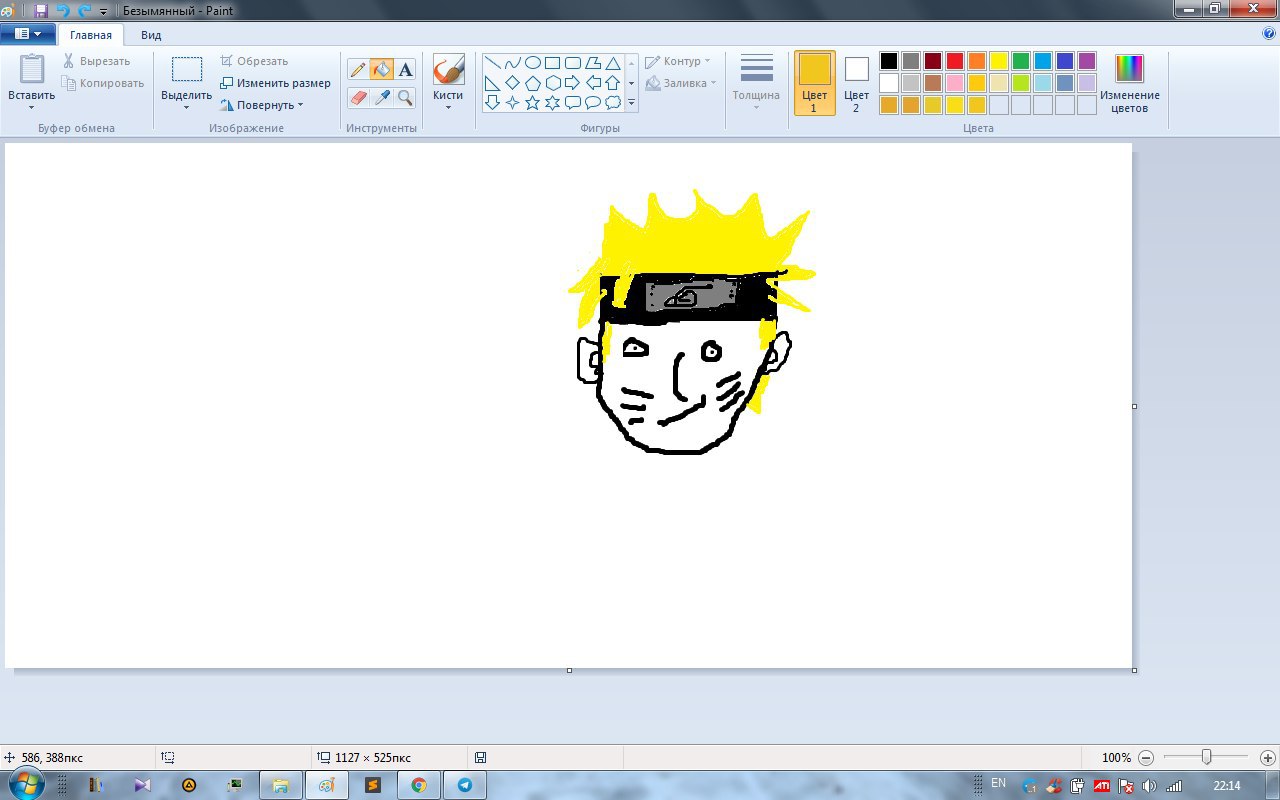Screen dimensions: 1280x800
Task: Open Windows Start button
Action: point(27,785)
